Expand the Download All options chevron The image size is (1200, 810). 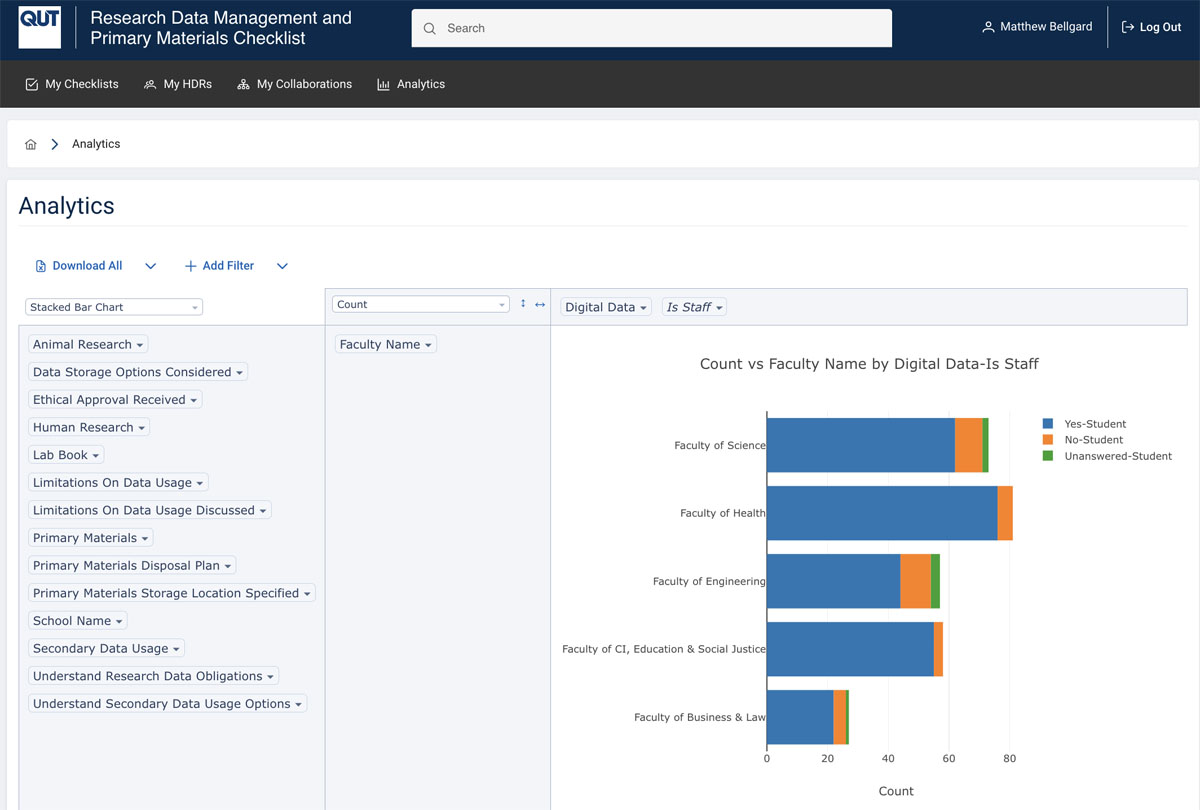(151, 266)
